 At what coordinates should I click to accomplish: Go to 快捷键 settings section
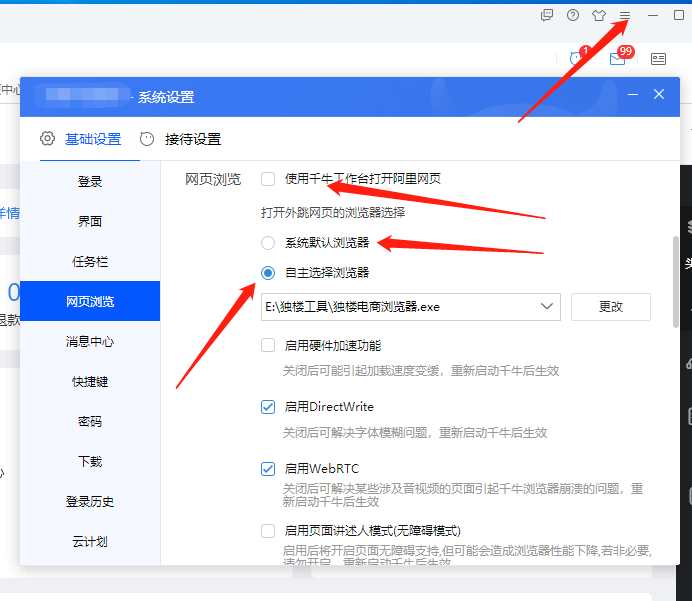[x=90, y=381]
